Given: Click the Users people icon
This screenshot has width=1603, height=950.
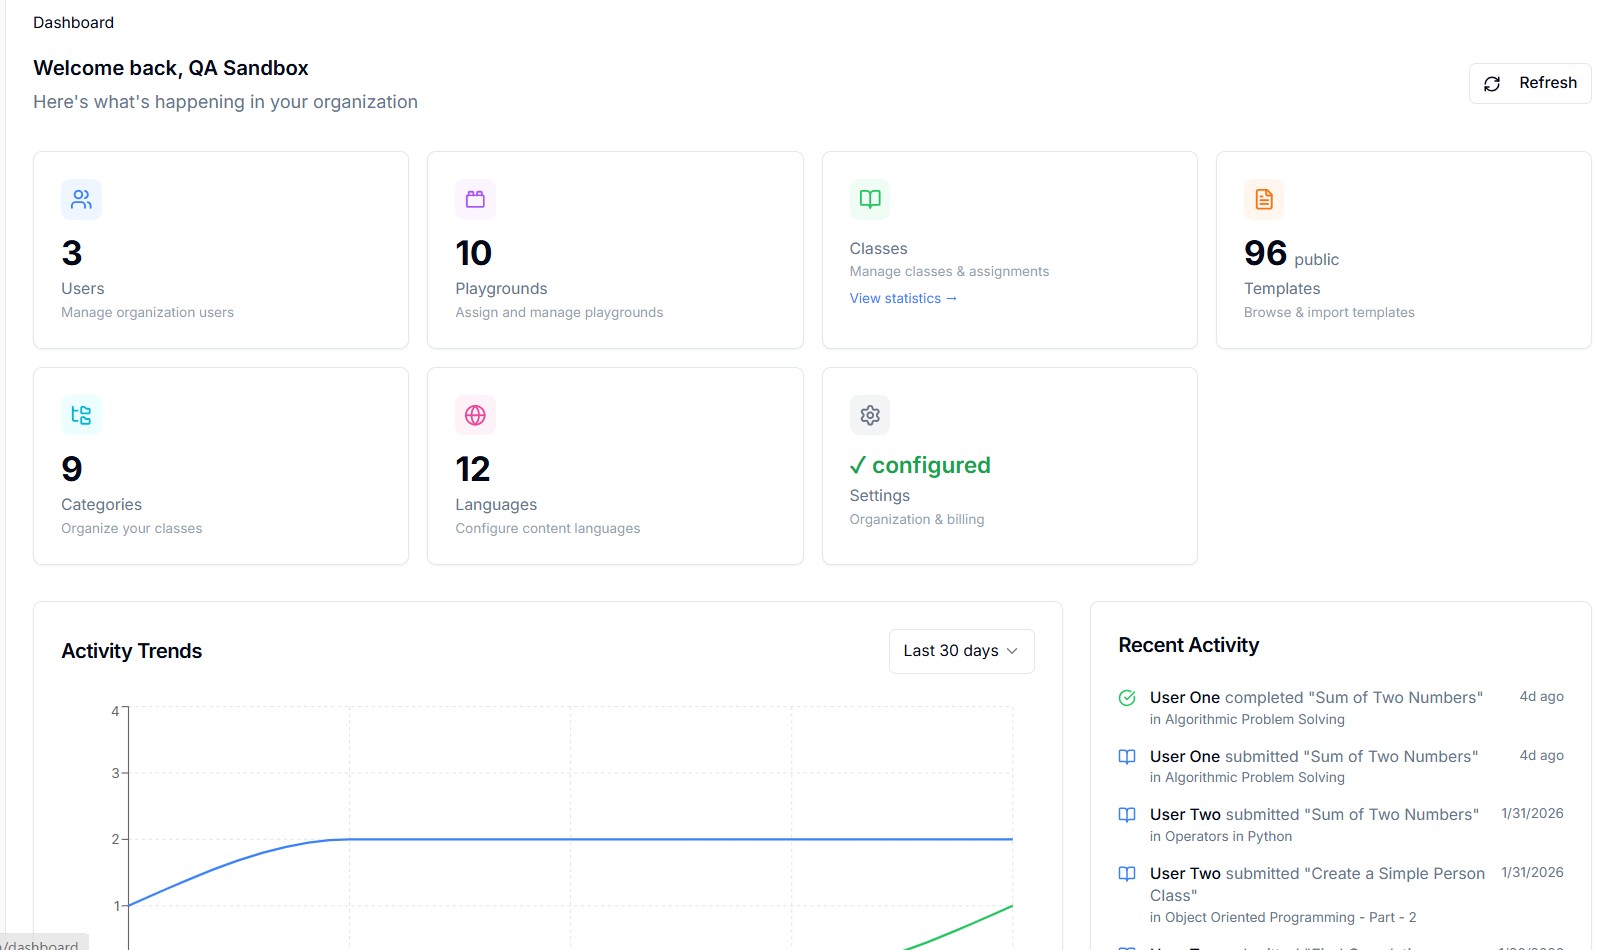Looking at the screenshot, I should 81,199.
